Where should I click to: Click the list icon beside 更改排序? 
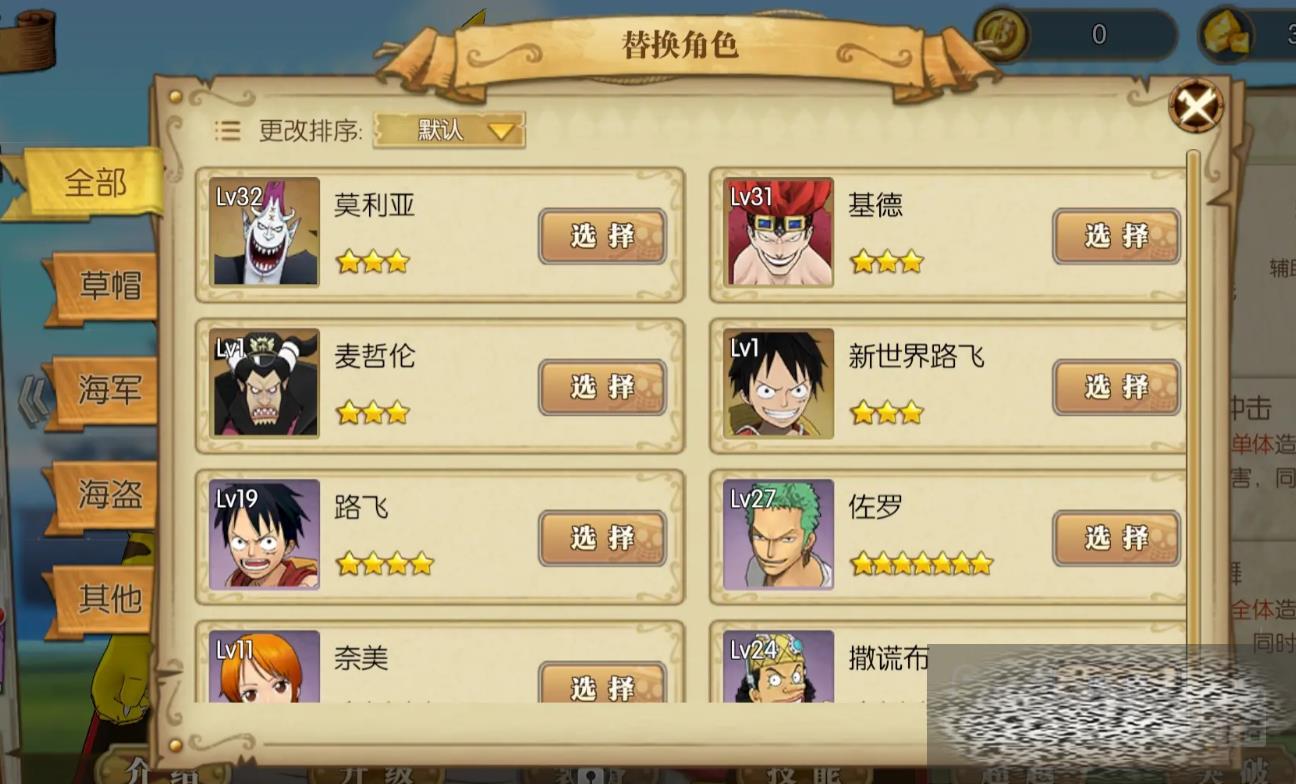tap(227, 130)
